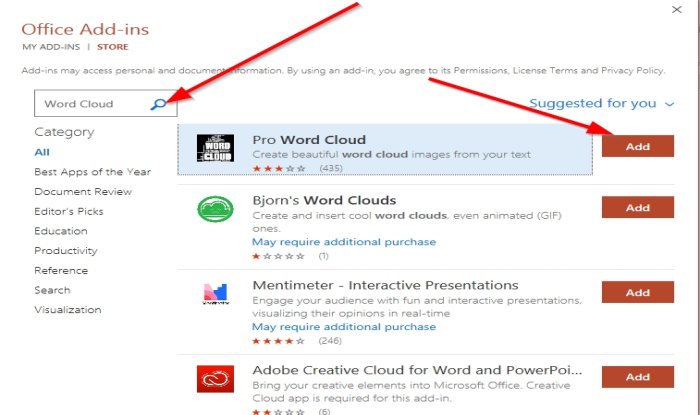Open the Pro Word Cloud app icon
Screen dimensions: 700x415
point(216,148)
